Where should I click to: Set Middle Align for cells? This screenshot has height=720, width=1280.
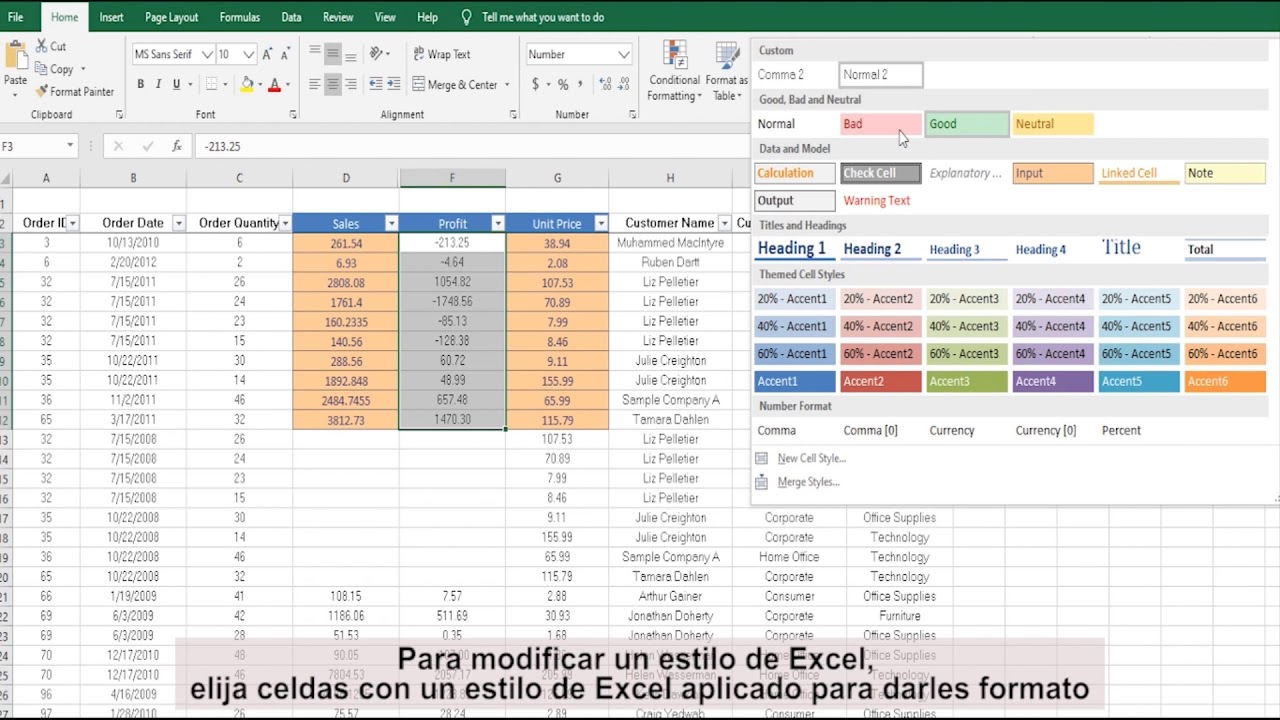click(x=333, y=54)
